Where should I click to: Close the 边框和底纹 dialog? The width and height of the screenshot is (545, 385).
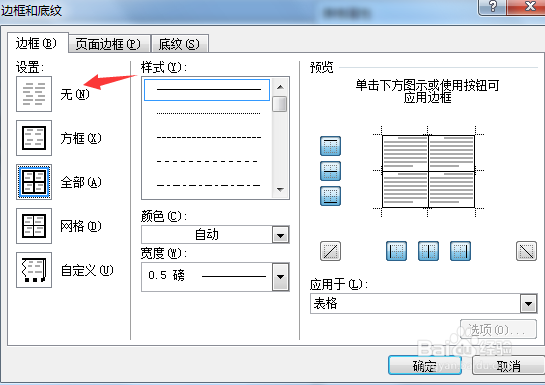[x=529, y=7]
